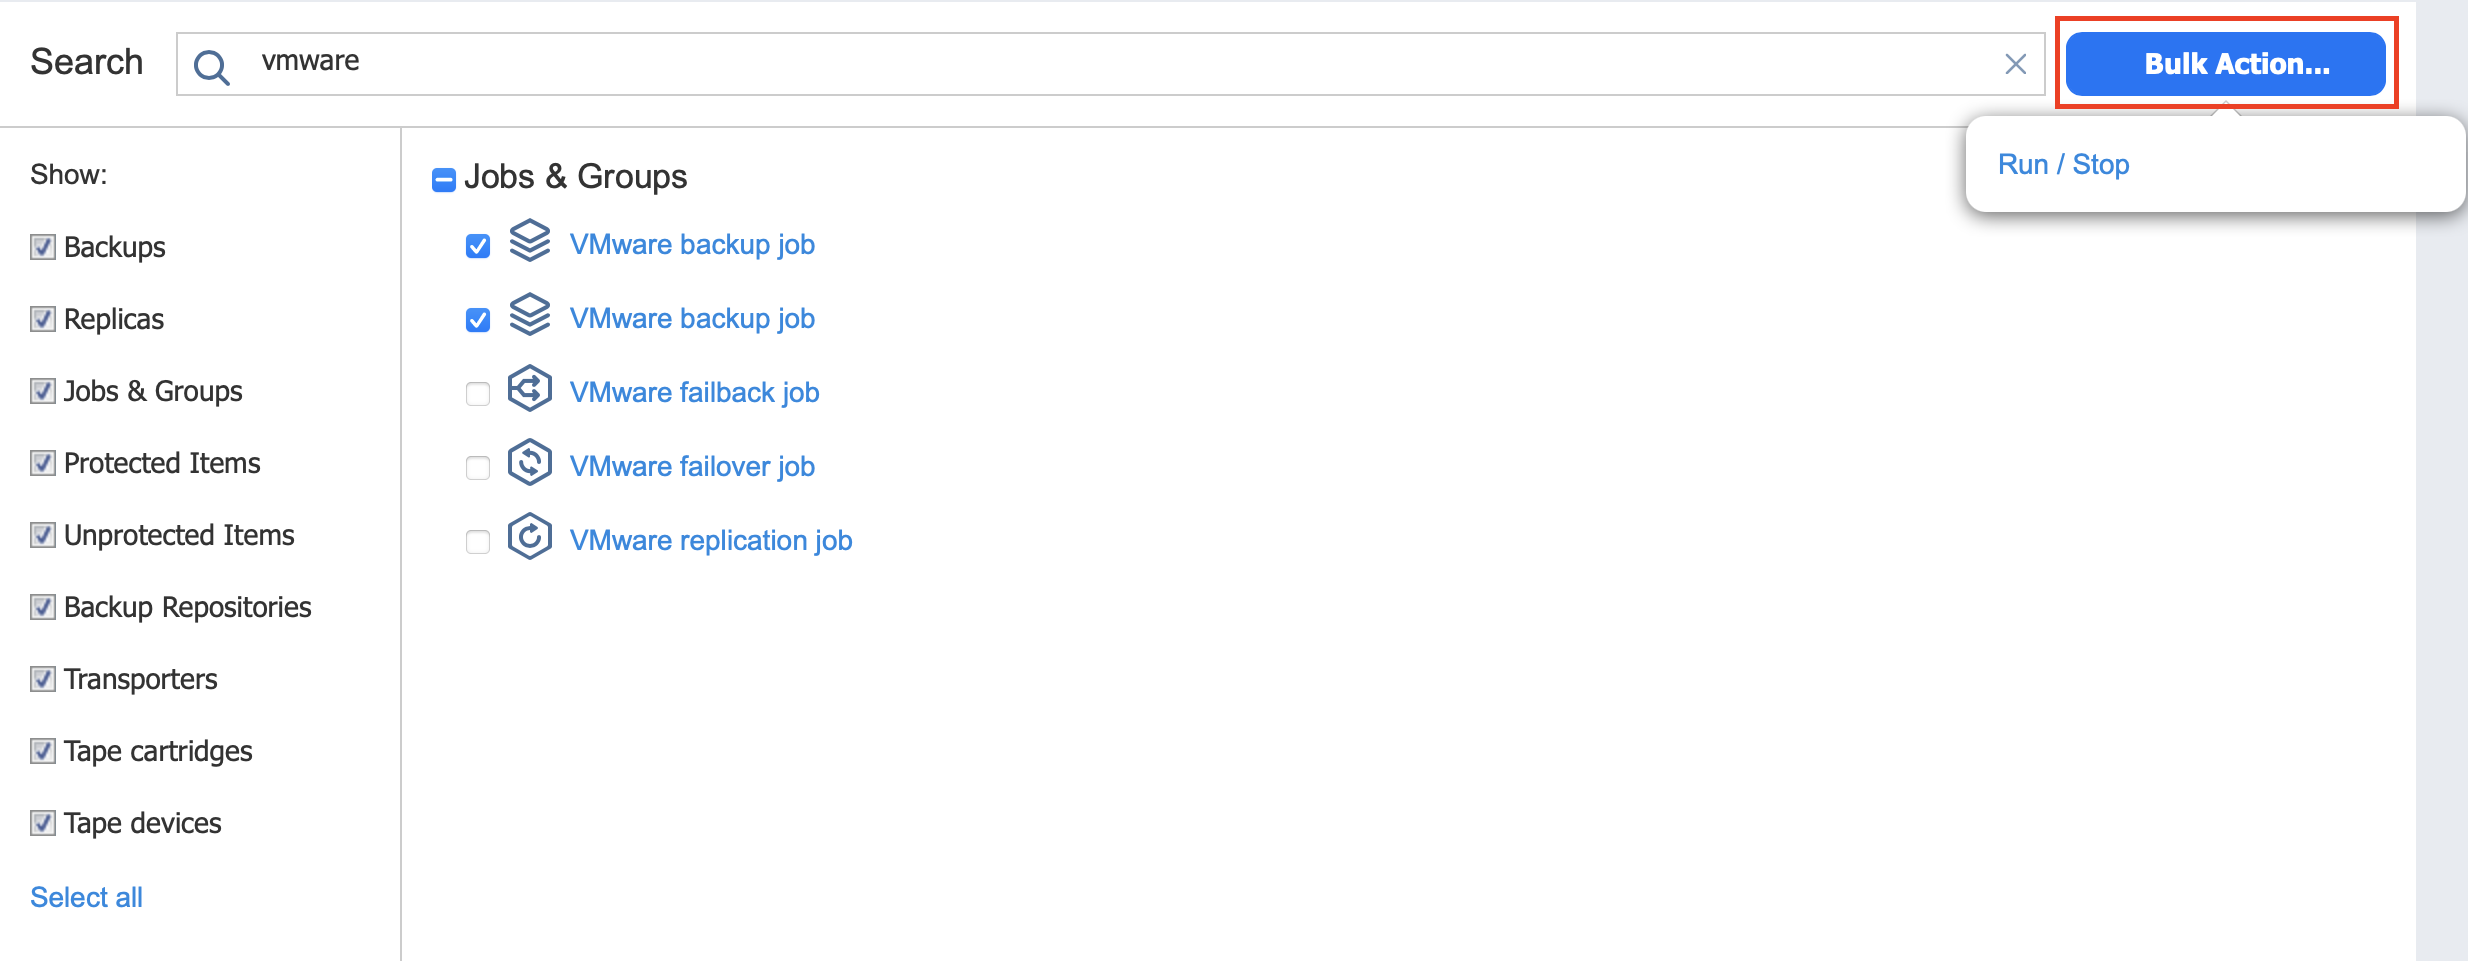2468x961 pixels.
Task: Check the VMware failback job box
Action: [x=478, y=394]
